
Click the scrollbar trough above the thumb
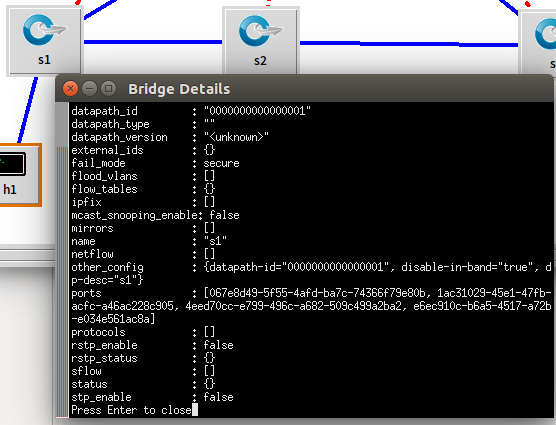tap(62, 125)
